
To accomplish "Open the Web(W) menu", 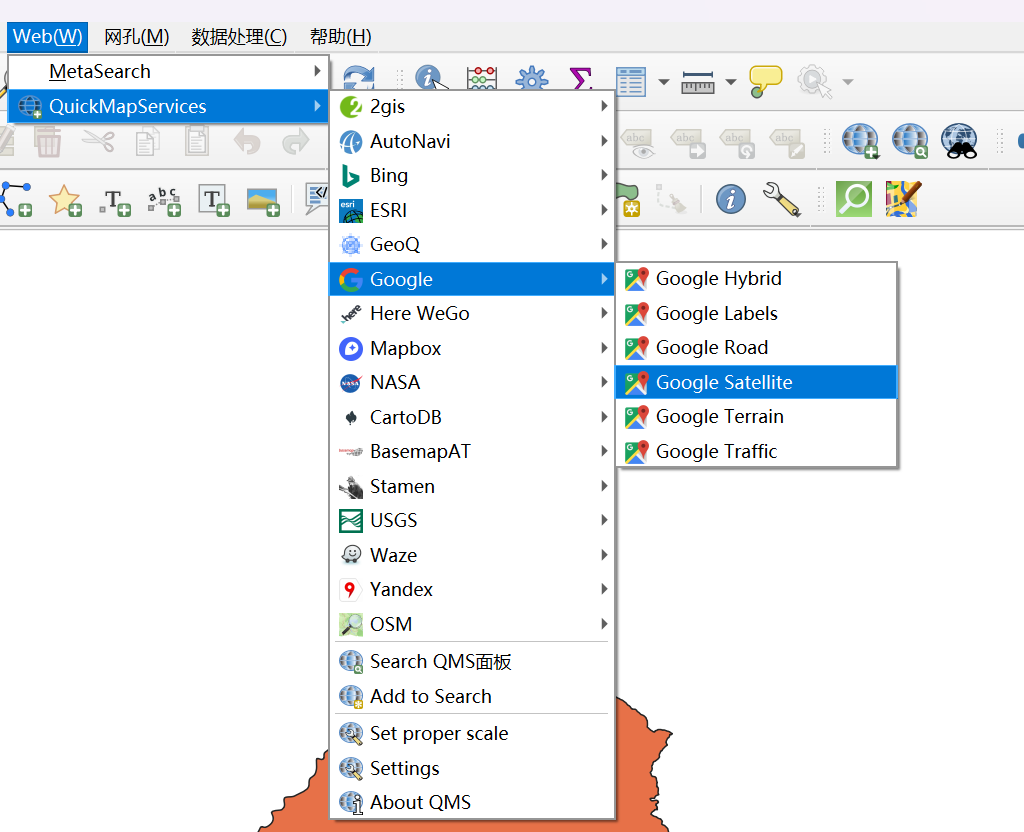I will pyautogui.click(x=48, y=37).
